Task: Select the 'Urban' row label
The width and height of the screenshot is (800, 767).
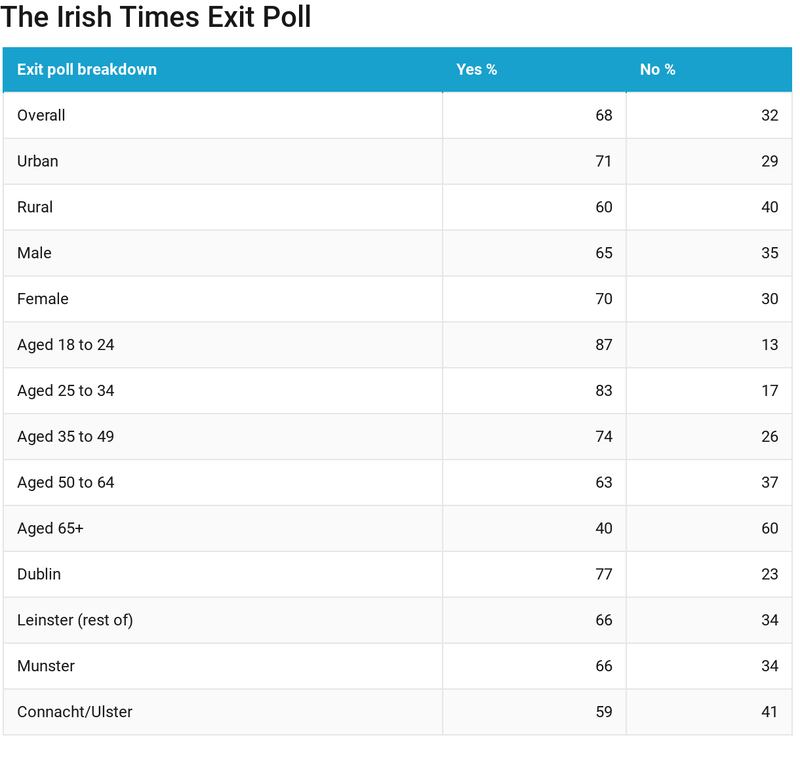Action: 38,162
